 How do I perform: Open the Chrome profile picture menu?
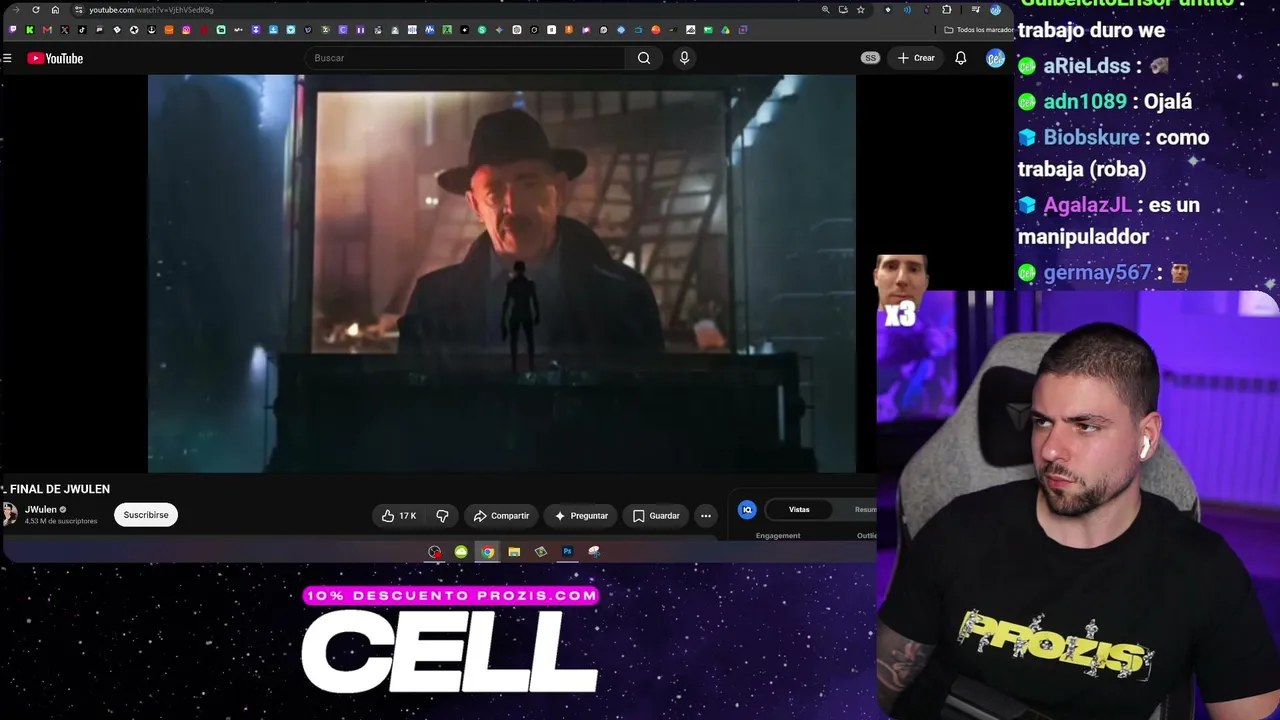click(995, 10)
